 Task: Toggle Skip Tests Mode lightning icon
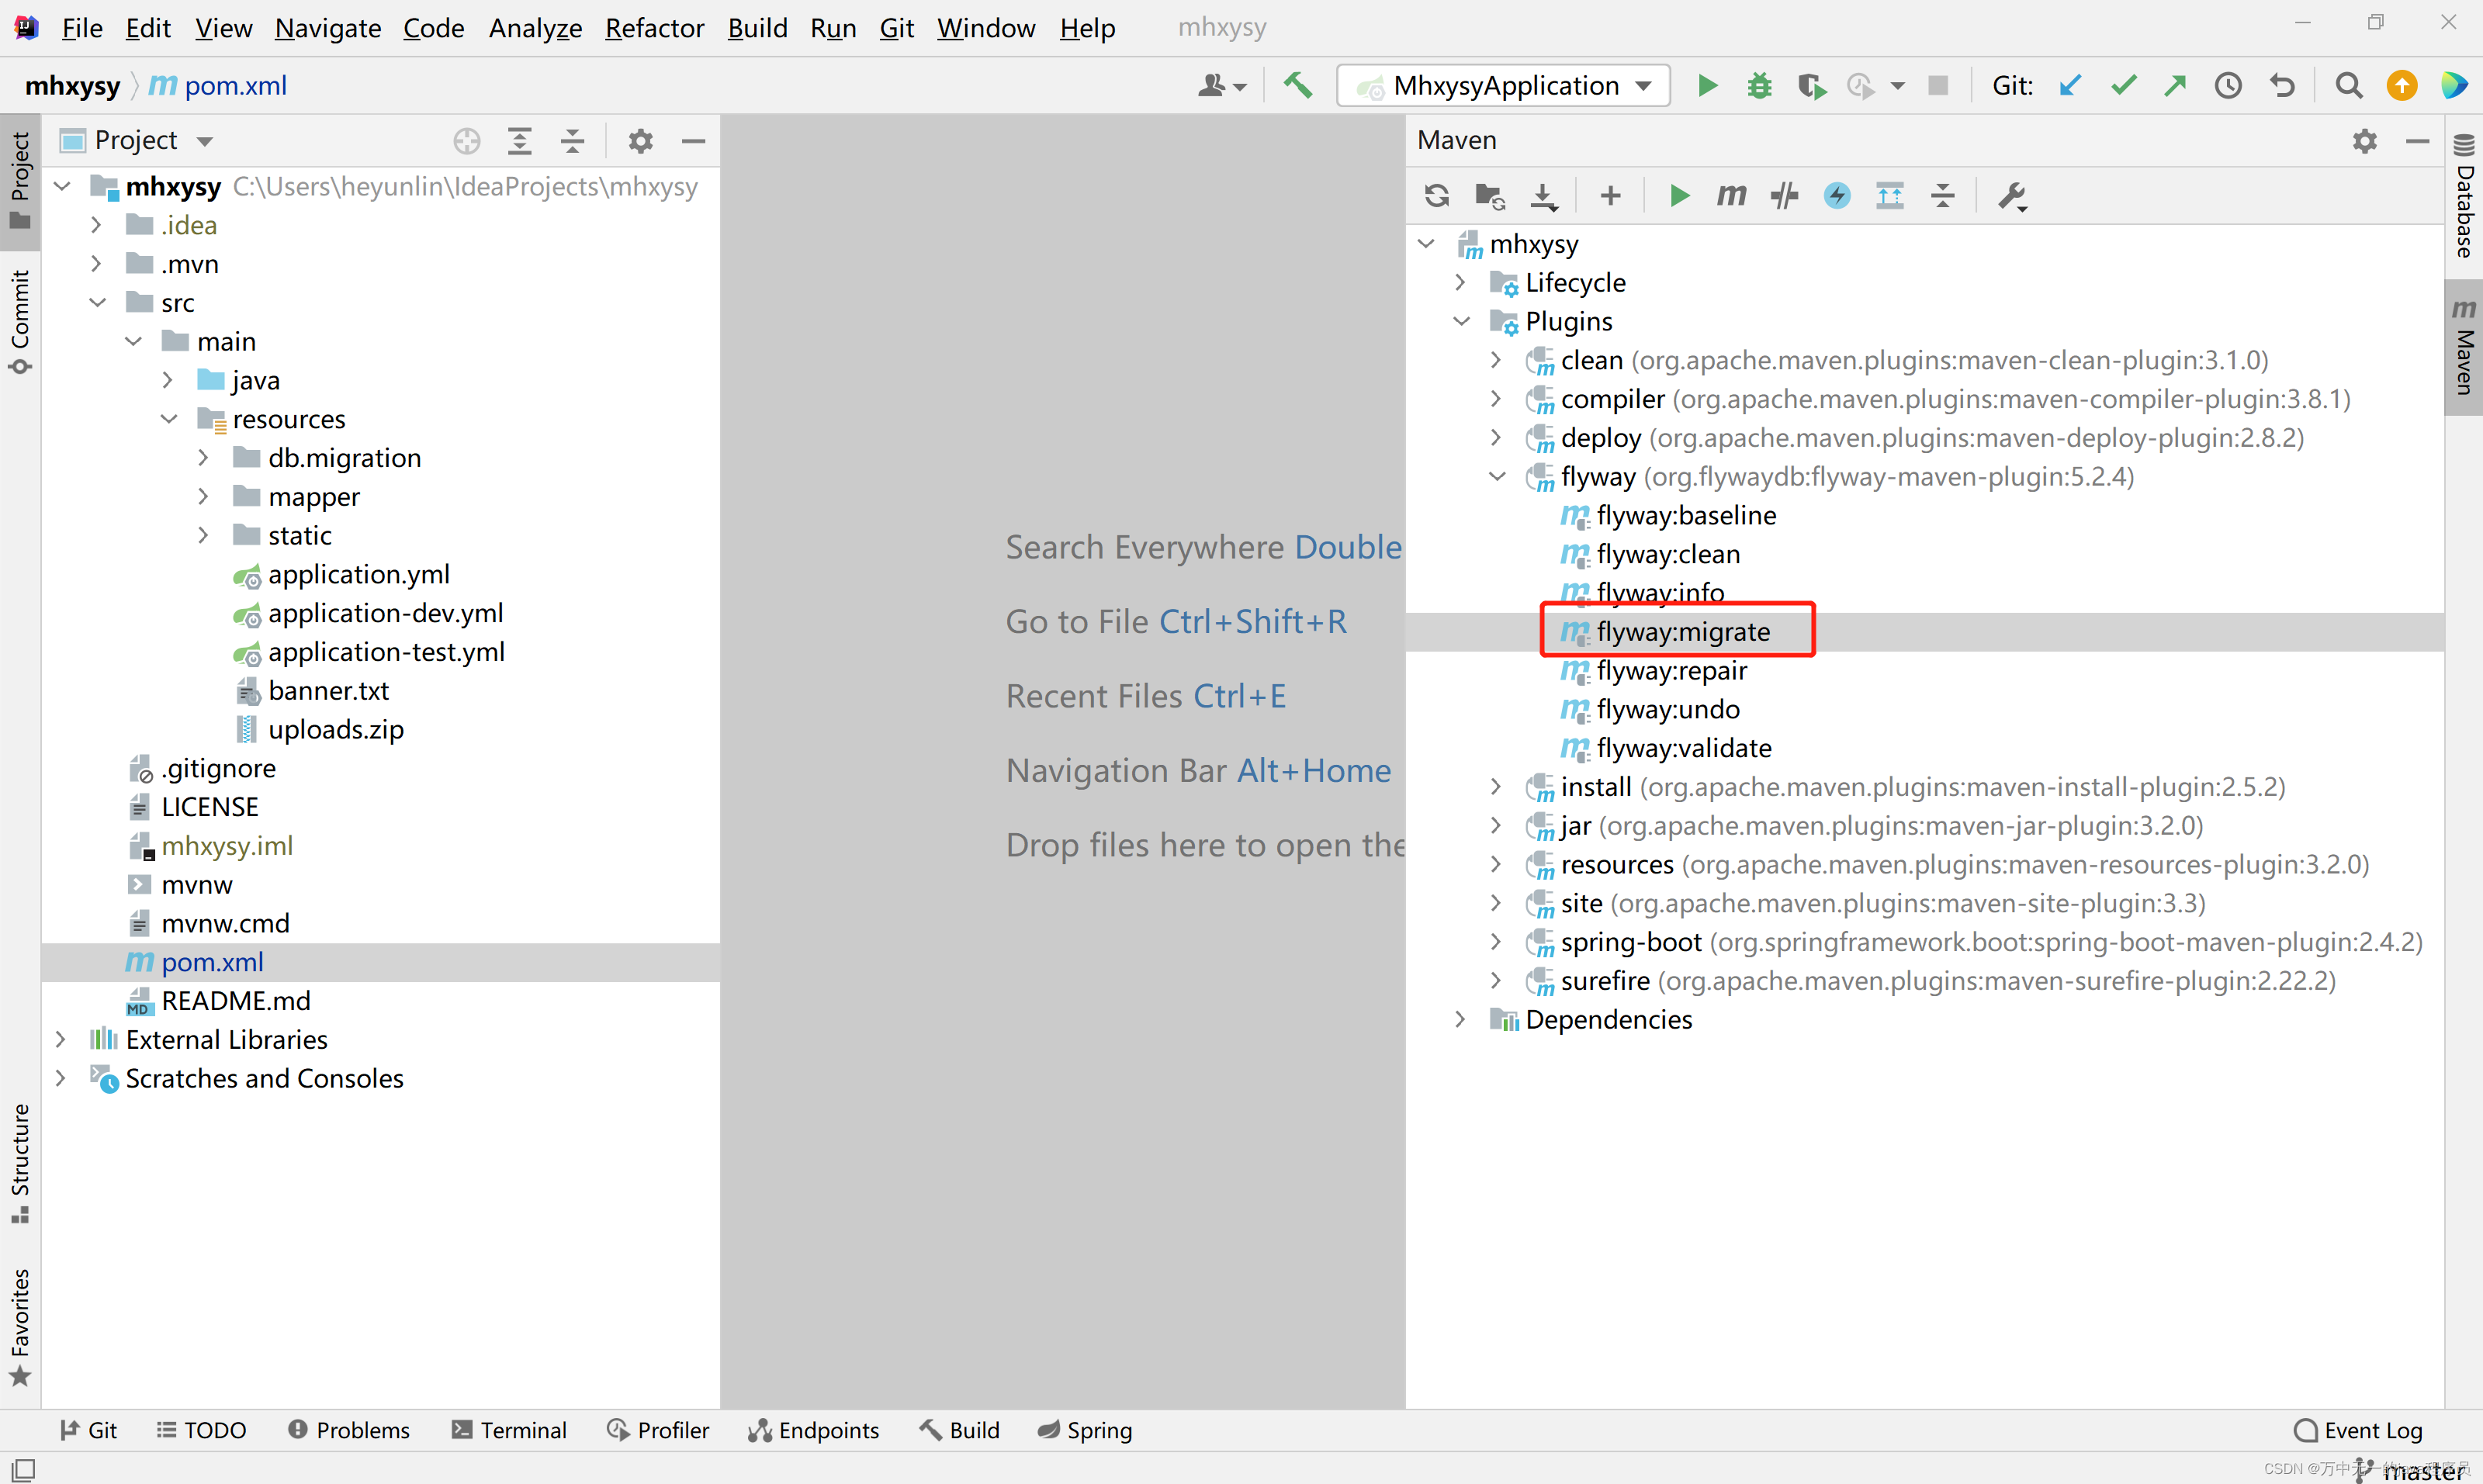click(x=1837, y=196)
